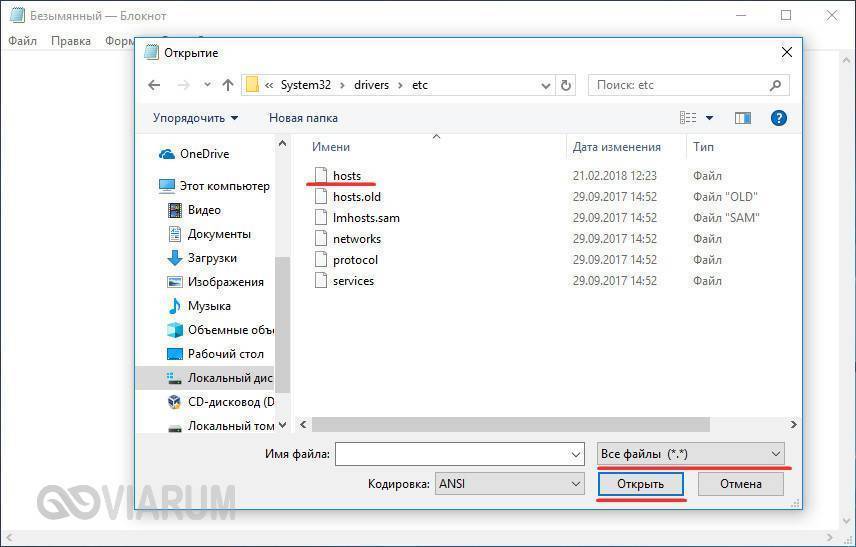This screenshot has height=547, width=856.
Task: Open the Кодировка ANSI dropdown
Action: tap(509, 484)
